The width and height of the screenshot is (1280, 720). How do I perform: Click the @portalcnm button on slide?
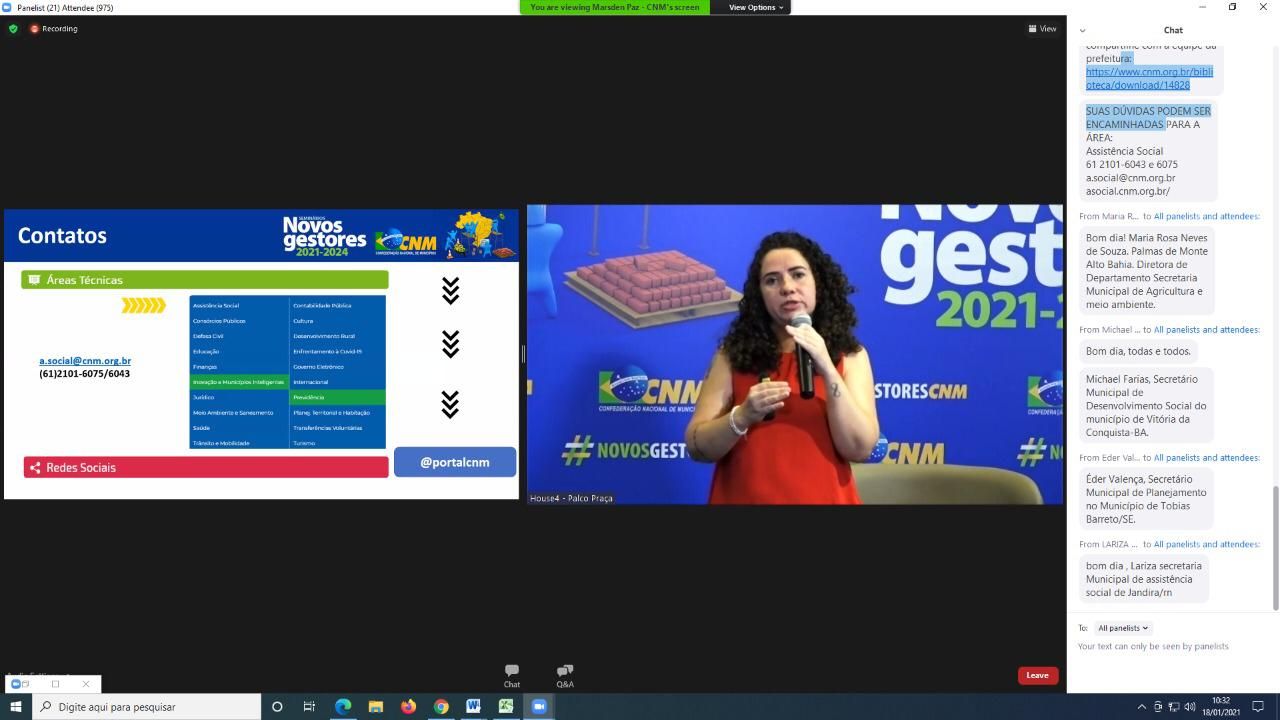pos(455,462)
